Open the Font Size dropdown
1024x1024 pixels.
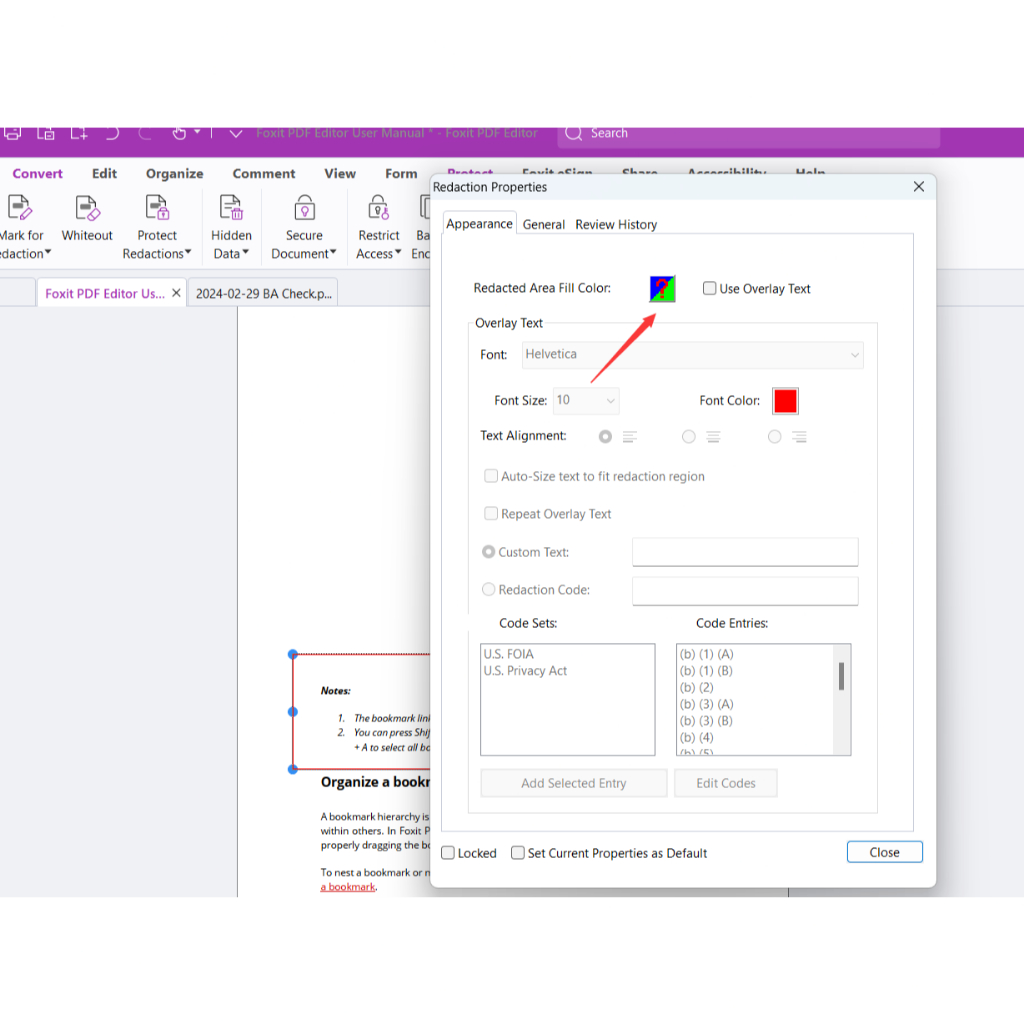pyautogui.click(x=587, y=401)
